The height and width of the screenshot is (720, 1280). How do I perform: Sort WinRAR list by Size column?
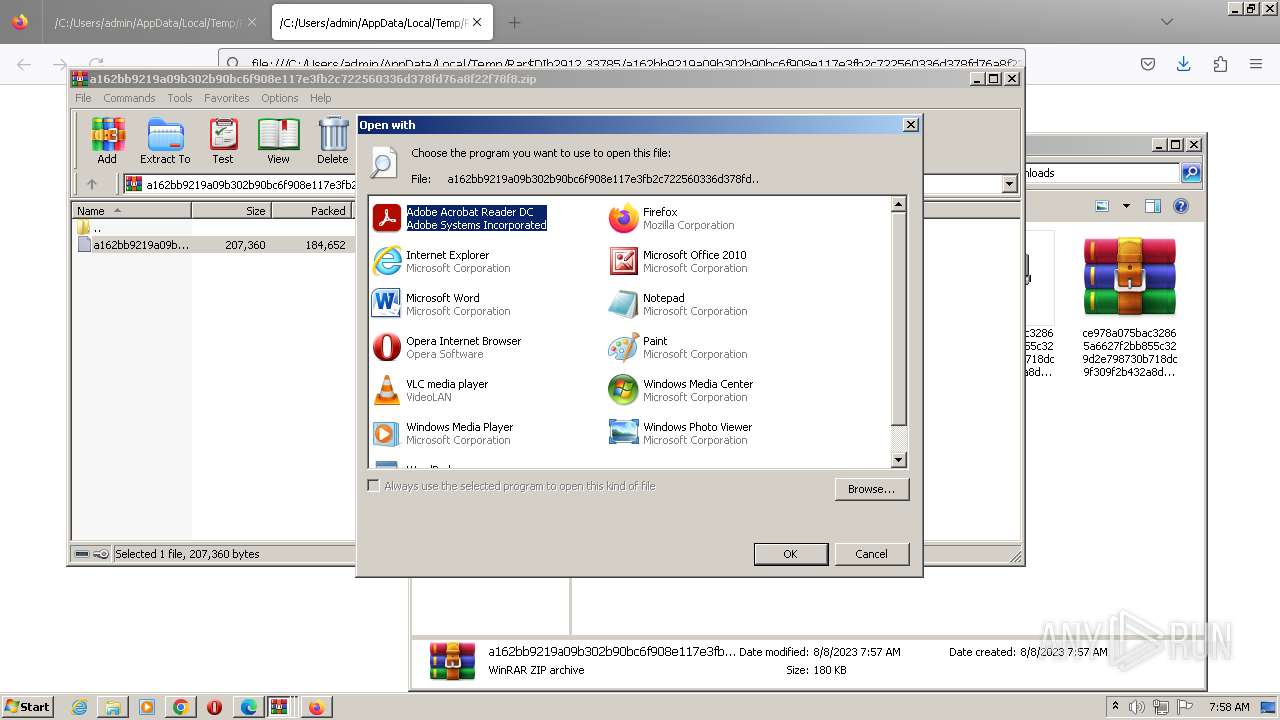click(232, 211)
